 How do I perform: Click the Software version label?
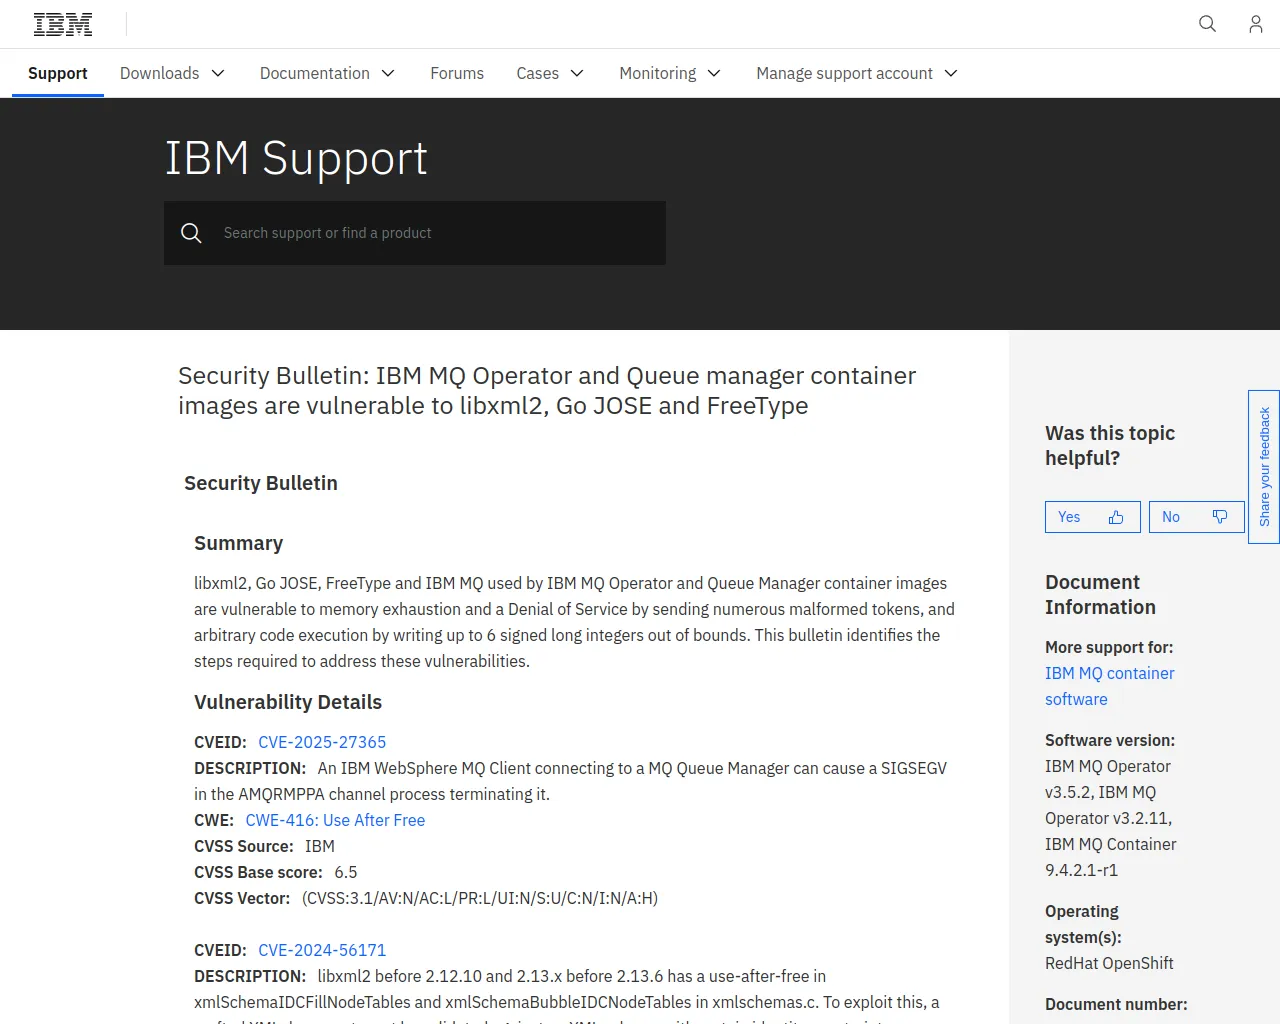[1110, 740]
